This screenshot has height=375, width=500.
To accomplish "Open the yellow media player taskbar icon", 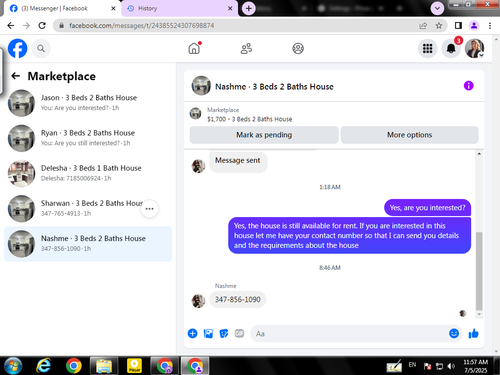I will click(135, 366).
